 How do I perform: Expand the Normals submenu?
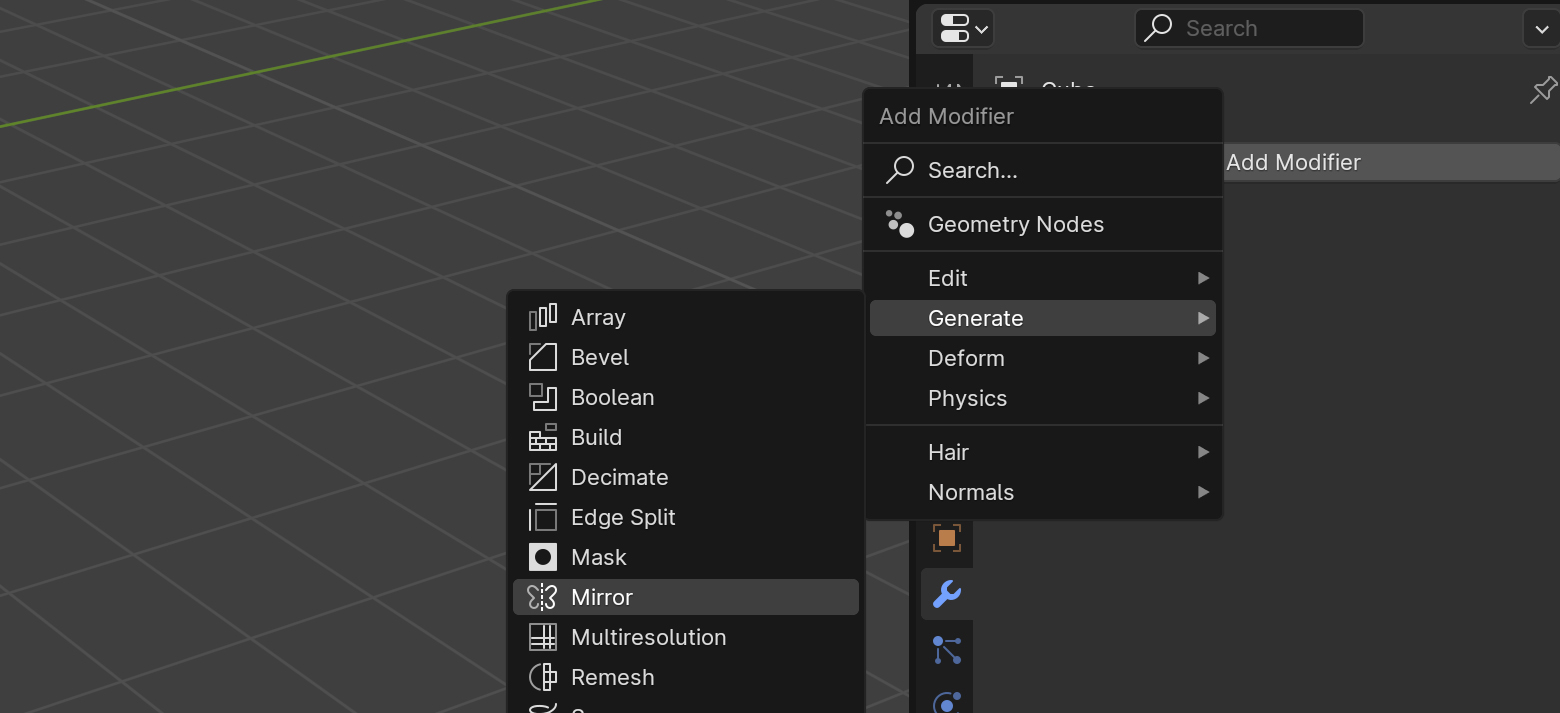1043,492
